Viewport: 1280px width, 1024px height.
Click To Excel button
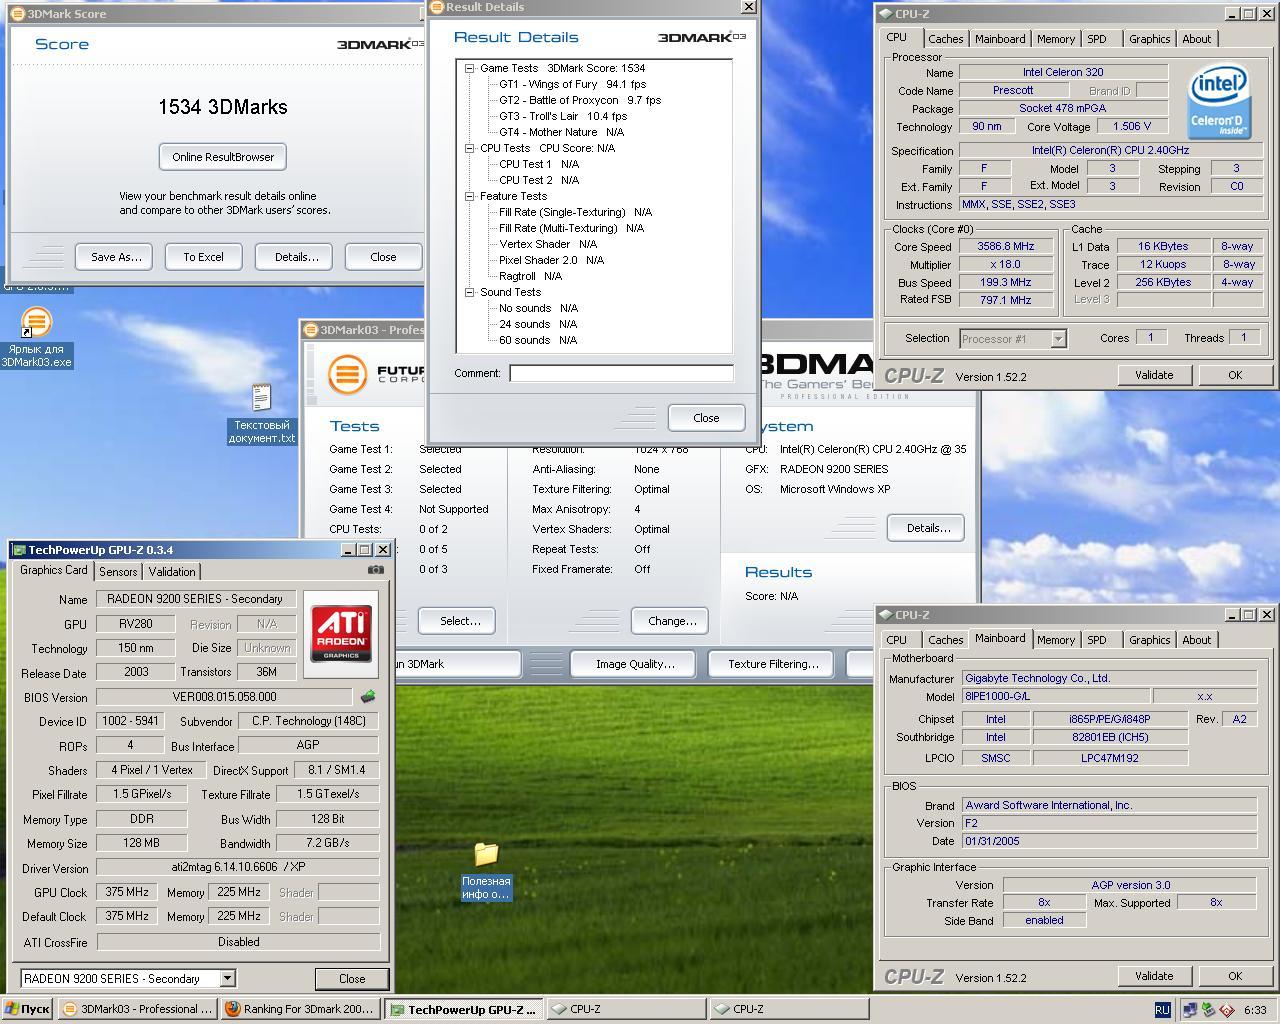tap(203, 257)
